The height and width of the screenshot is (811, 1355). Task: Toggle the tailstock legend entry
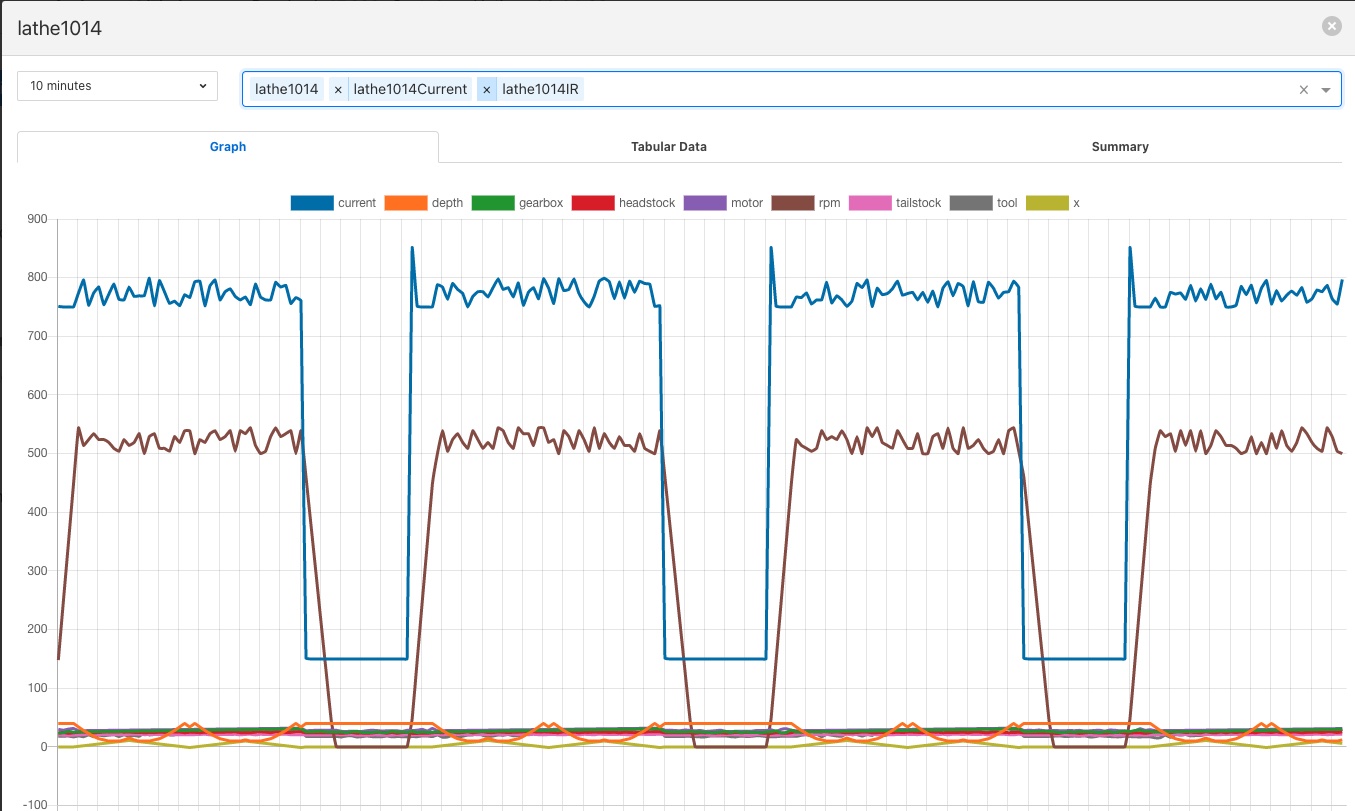(x=895, y=203)
